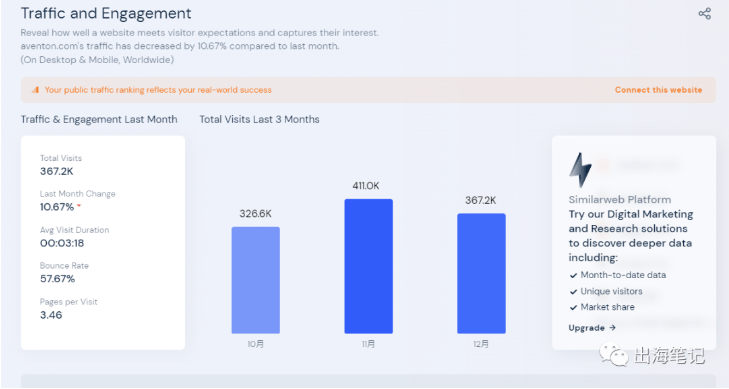
Task: Open the Connect this website link
Action: (x=658, y=90)
